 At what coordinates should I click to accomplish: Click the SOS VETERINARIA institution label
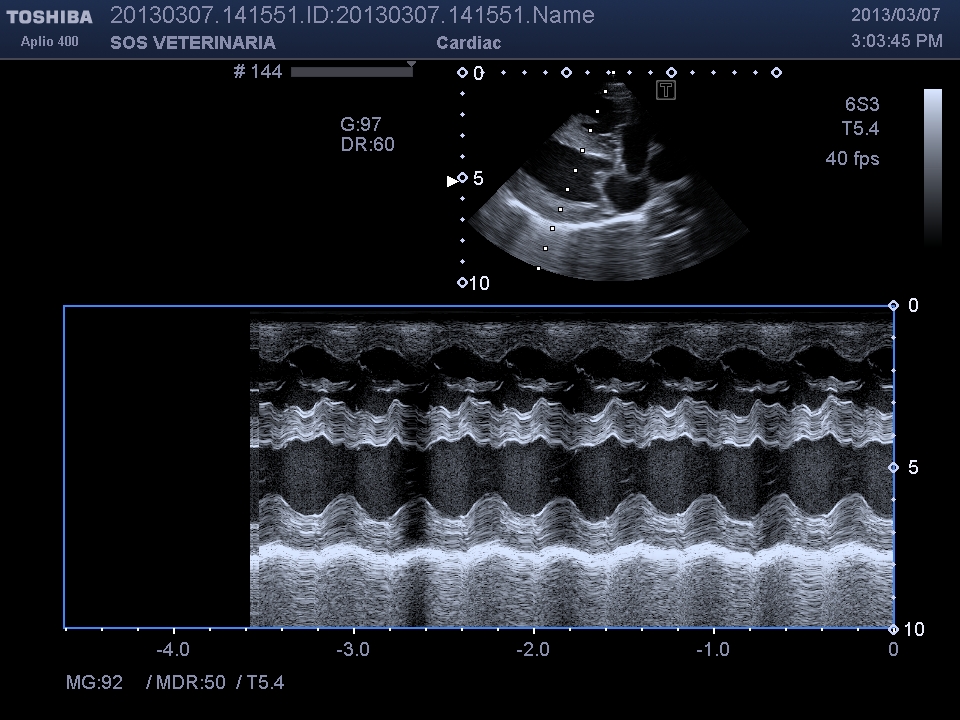click(192, 43)
